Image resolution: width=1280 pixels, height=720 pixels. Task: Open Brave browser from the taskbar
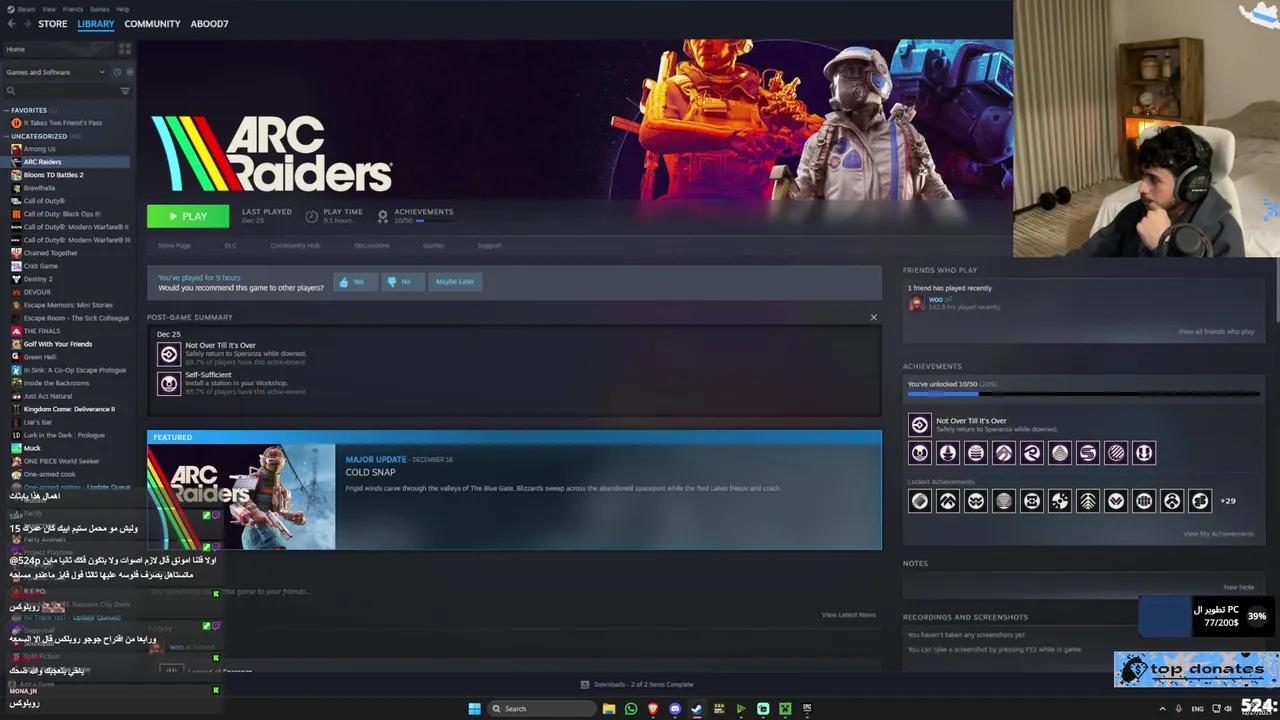pos(653,709)
